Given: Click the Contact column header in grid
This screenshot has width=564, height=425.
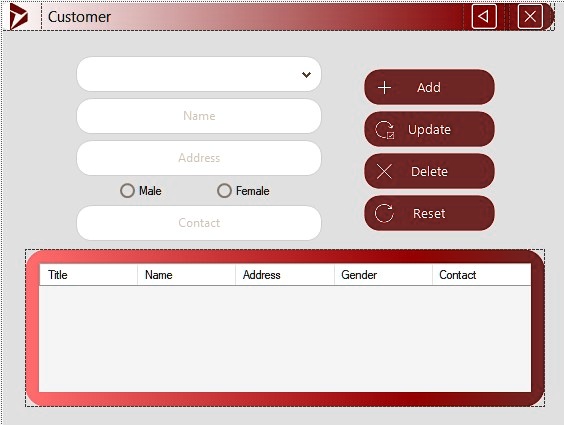Looking at the screenshot, I should tap(482, 275).
